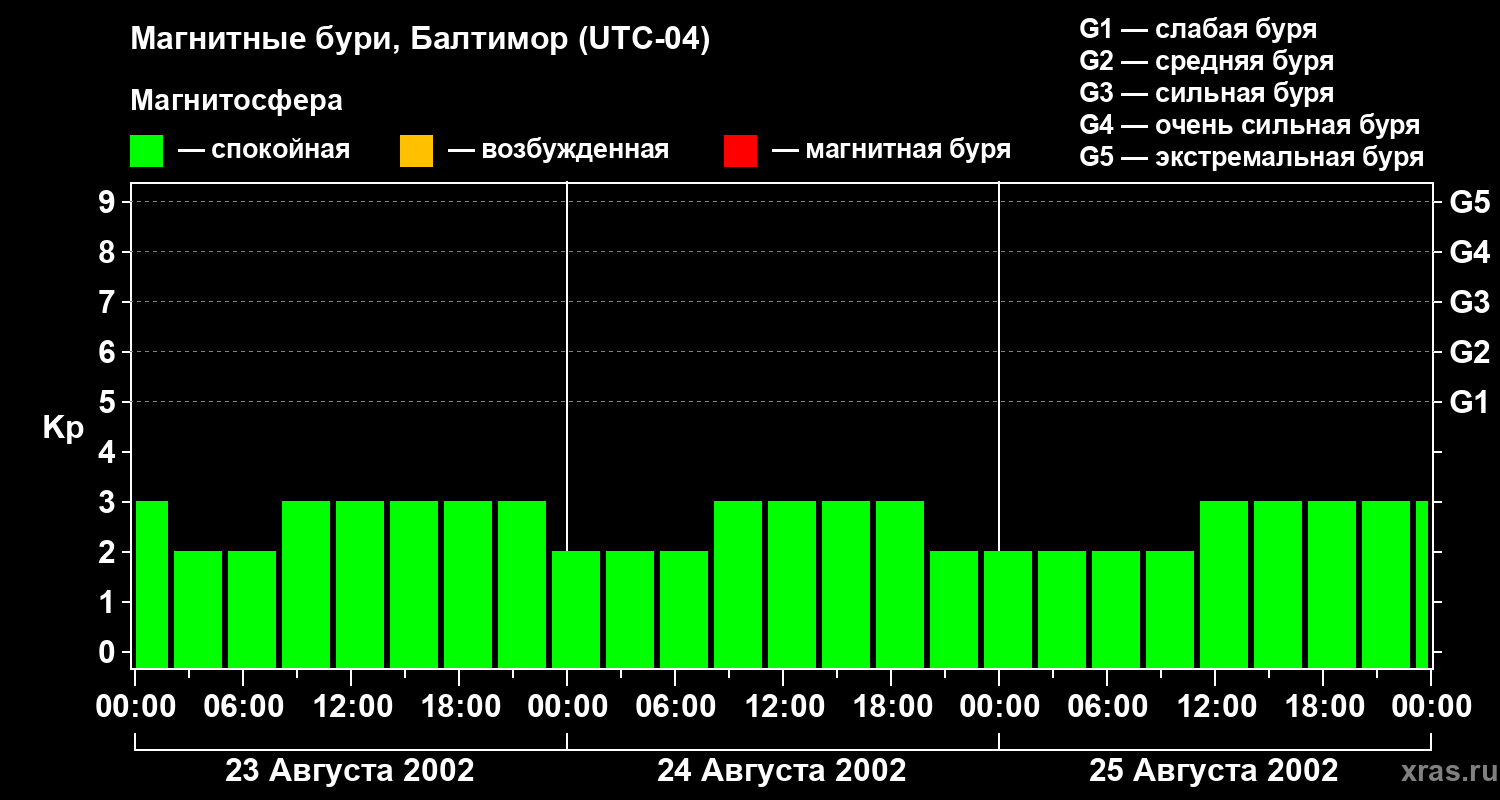Click the Kp 2 bar at 02:00–05:00 on 23 August

198,610
